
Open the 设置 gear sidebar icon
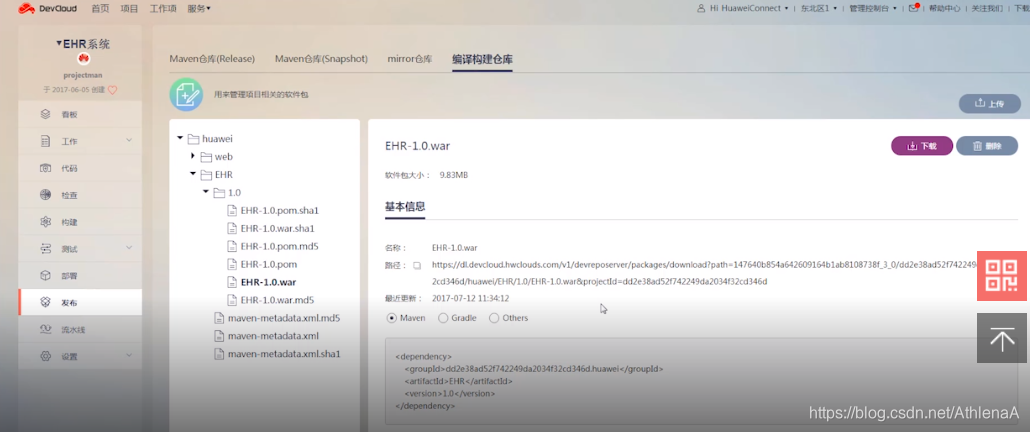pos(45,356)
